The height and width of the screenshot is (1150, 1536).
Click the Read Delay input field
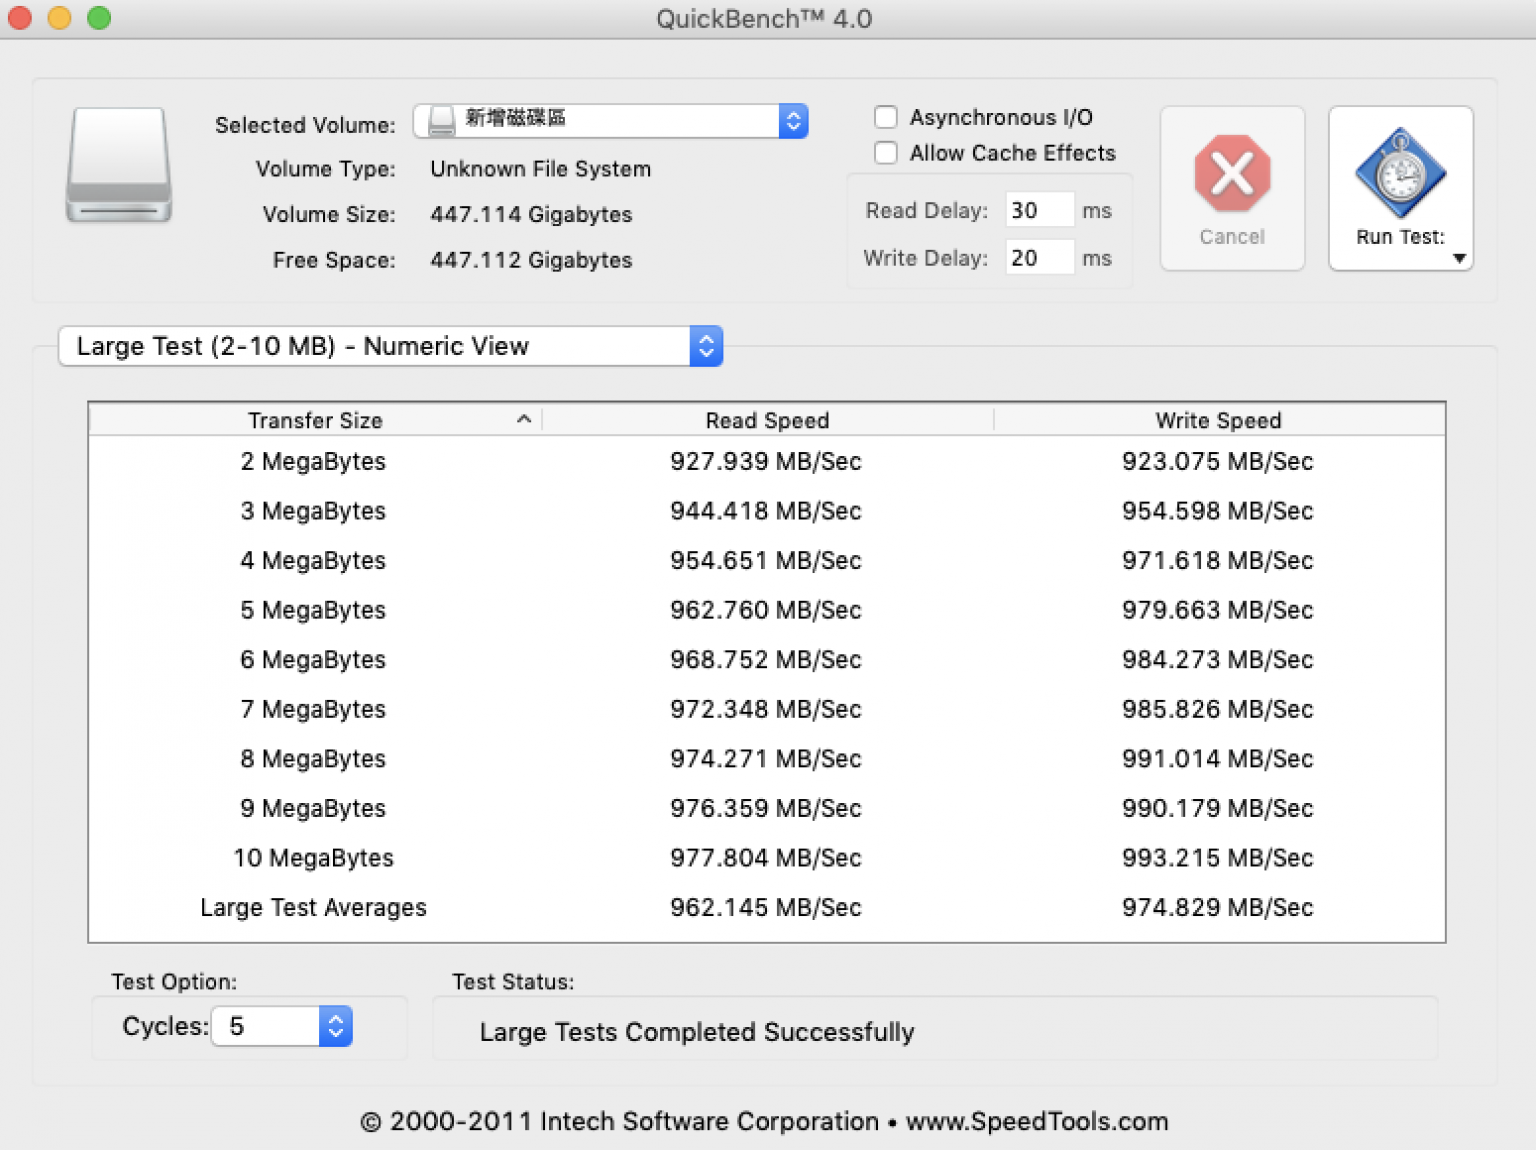(x=1039, y=211)
